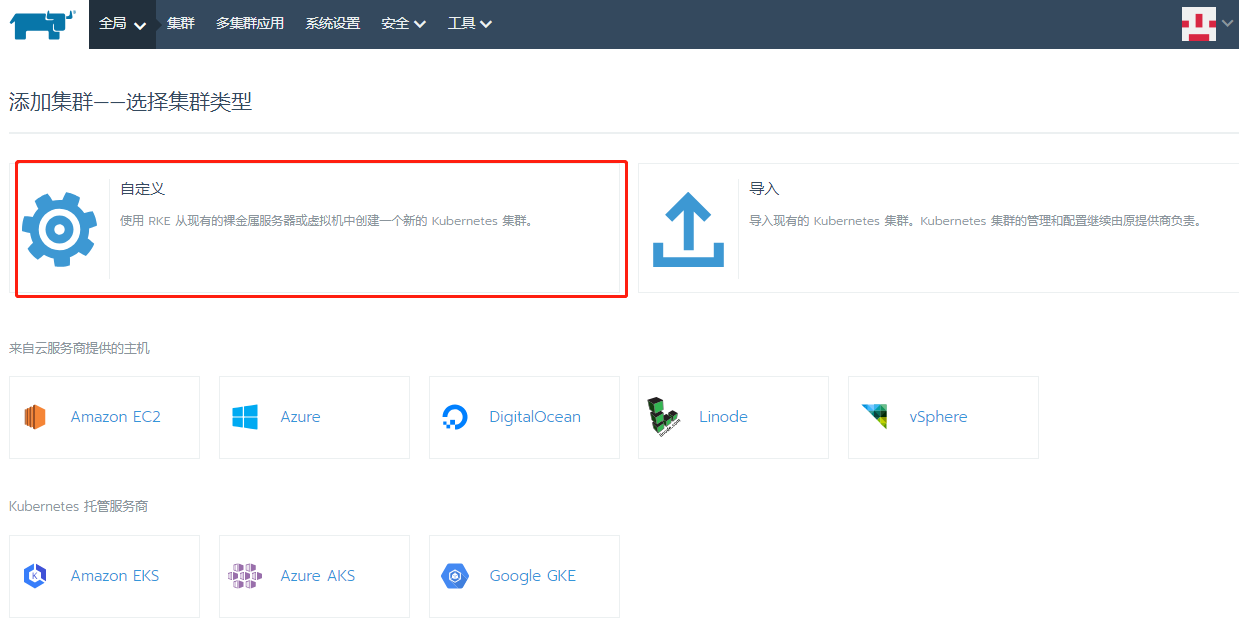1239x625 pixels.
Task: Go to the 集群 menu item
Action: (x=181, y=24)
